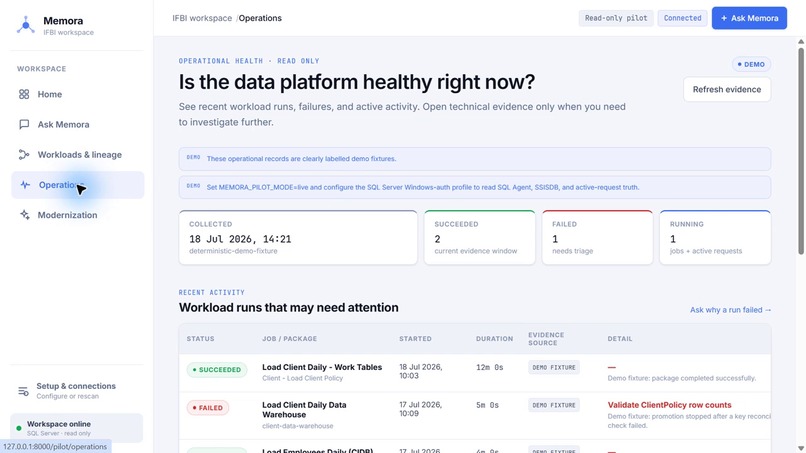806x453 pixels.
Task: Click the Workloads & lineage branch icon
Action: click(x=24, y=155)
